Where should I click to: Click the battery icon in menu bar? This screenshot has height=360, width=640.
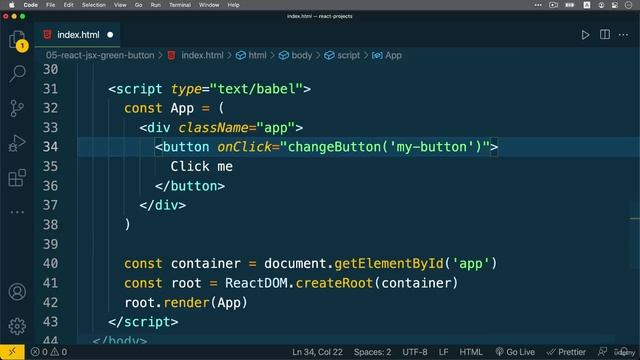569,5
